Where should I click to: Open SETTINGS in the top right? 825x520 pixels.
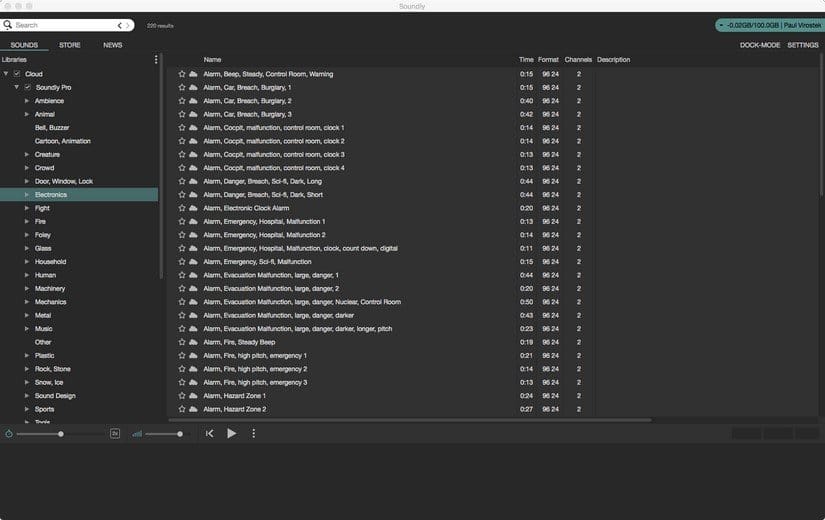[x=803, y=45]
